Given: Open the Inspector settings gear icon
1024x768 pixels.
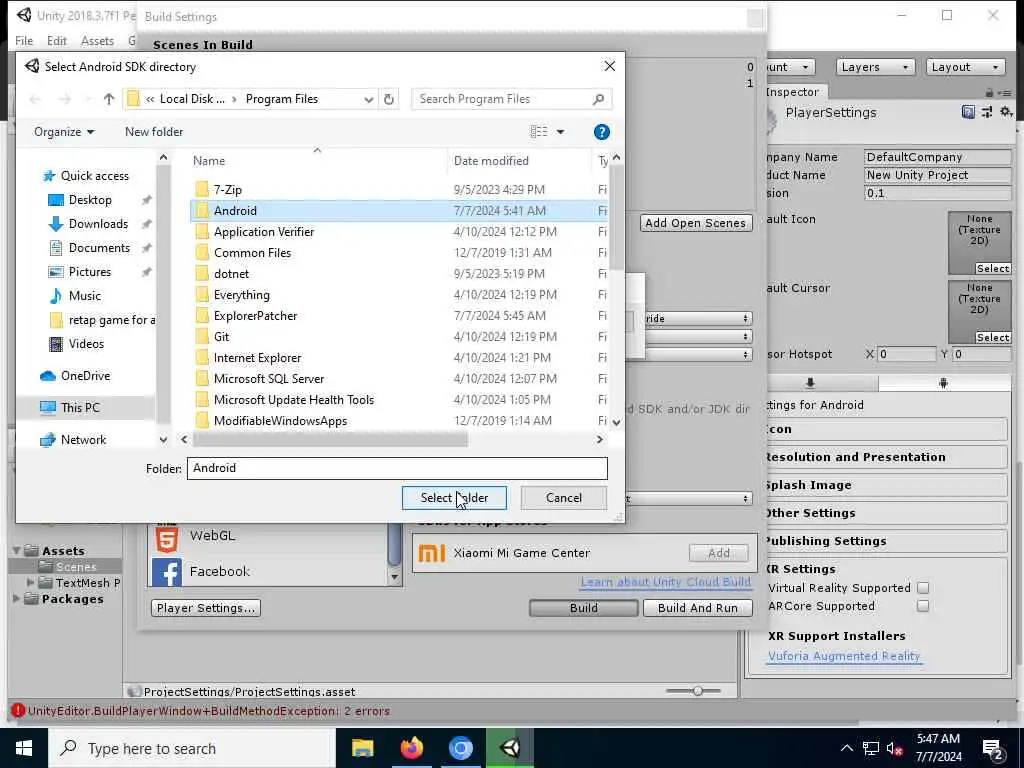Looking at the screenshot, I should pyautogui.click(x=1006, y=112).
